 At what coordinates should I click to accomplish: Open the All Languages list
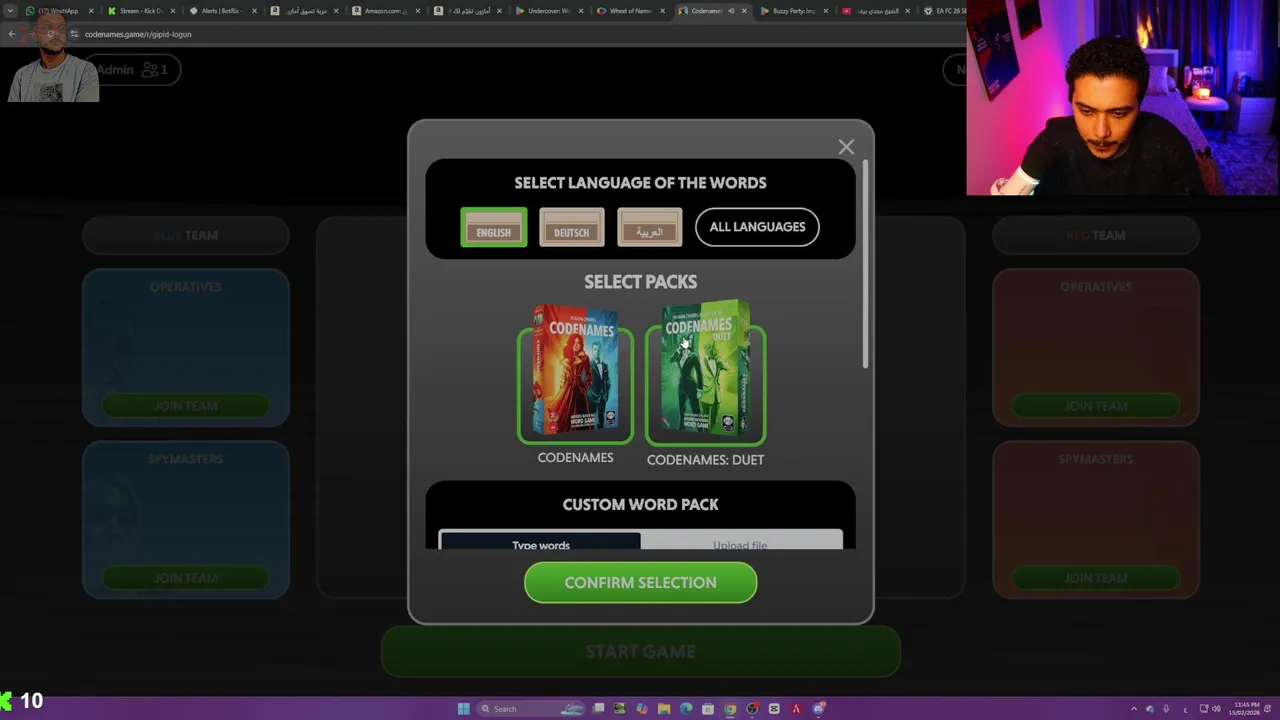[757, 227]
